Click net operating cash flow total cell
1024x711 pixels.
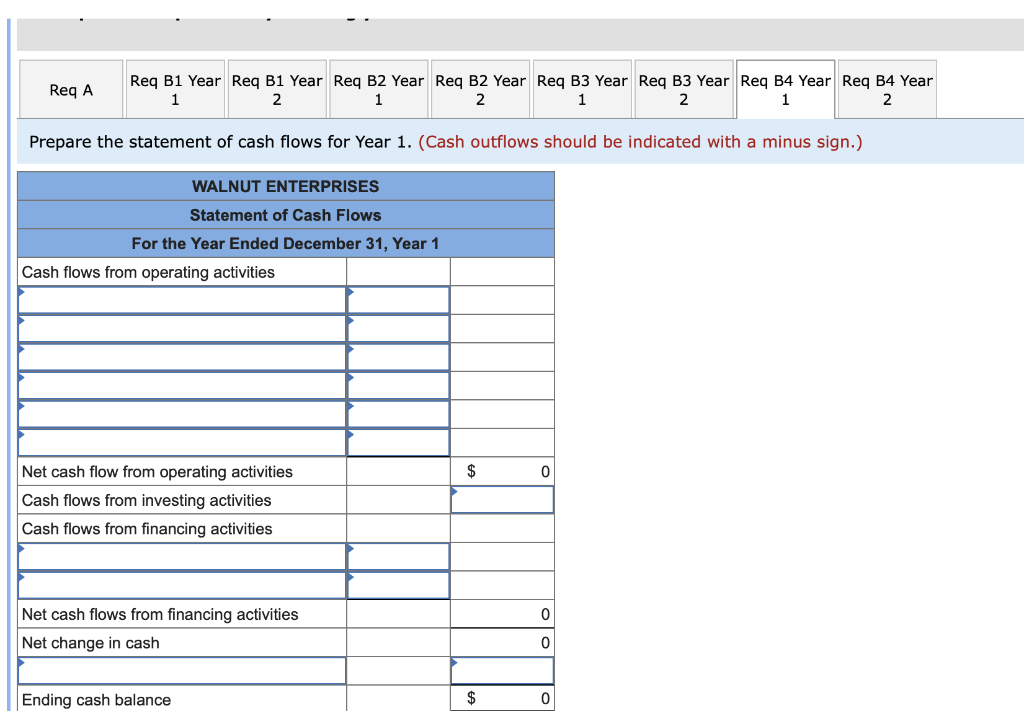click(502, 471)
